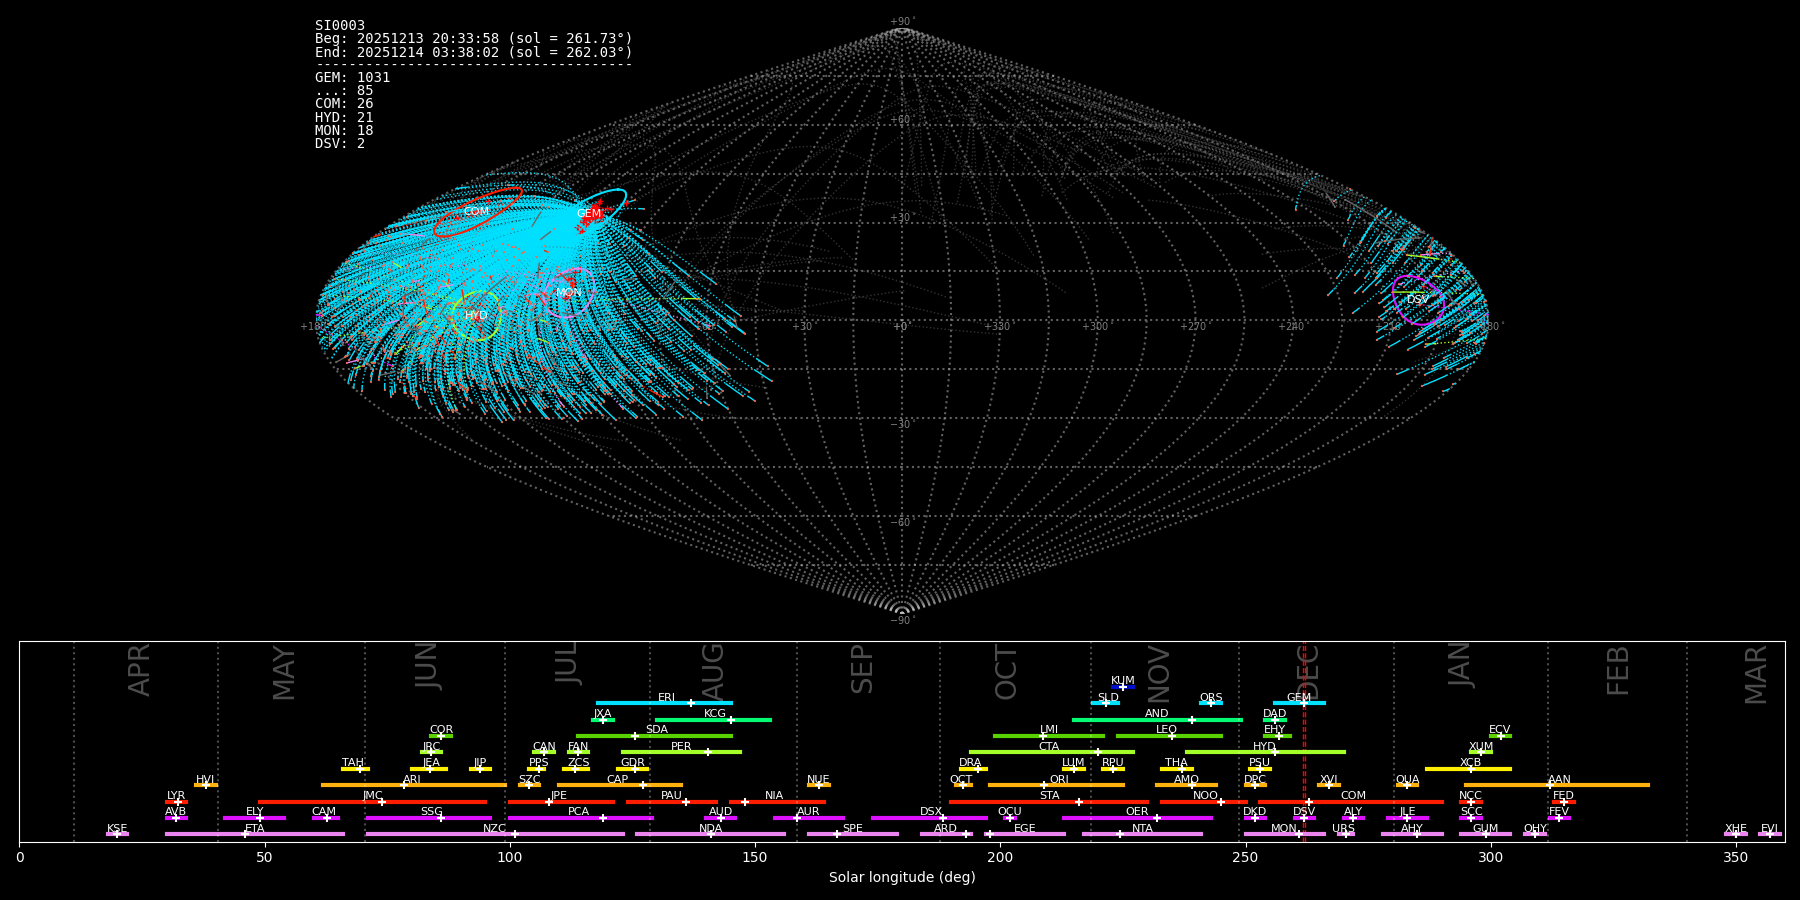Viewport: 1800px width, 900px height.
Task: Click the +90° pole label on map
Action: [902, 22]
